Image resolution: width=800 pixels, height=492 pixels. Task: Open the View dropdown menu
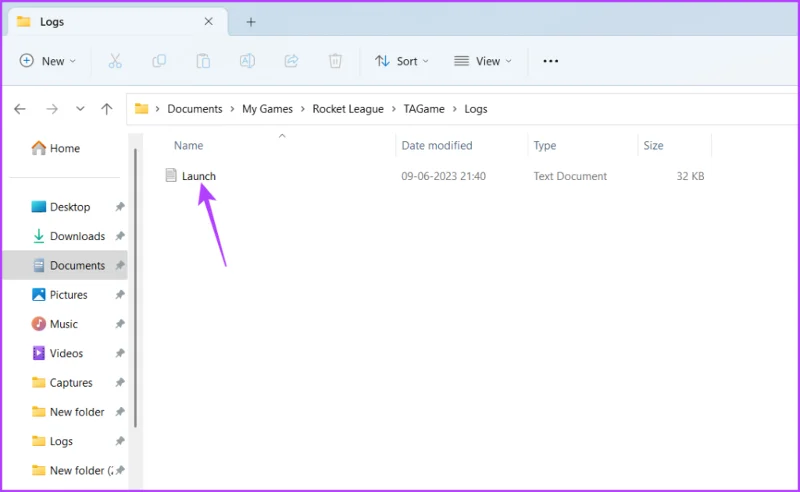click(x=483, y=61)
